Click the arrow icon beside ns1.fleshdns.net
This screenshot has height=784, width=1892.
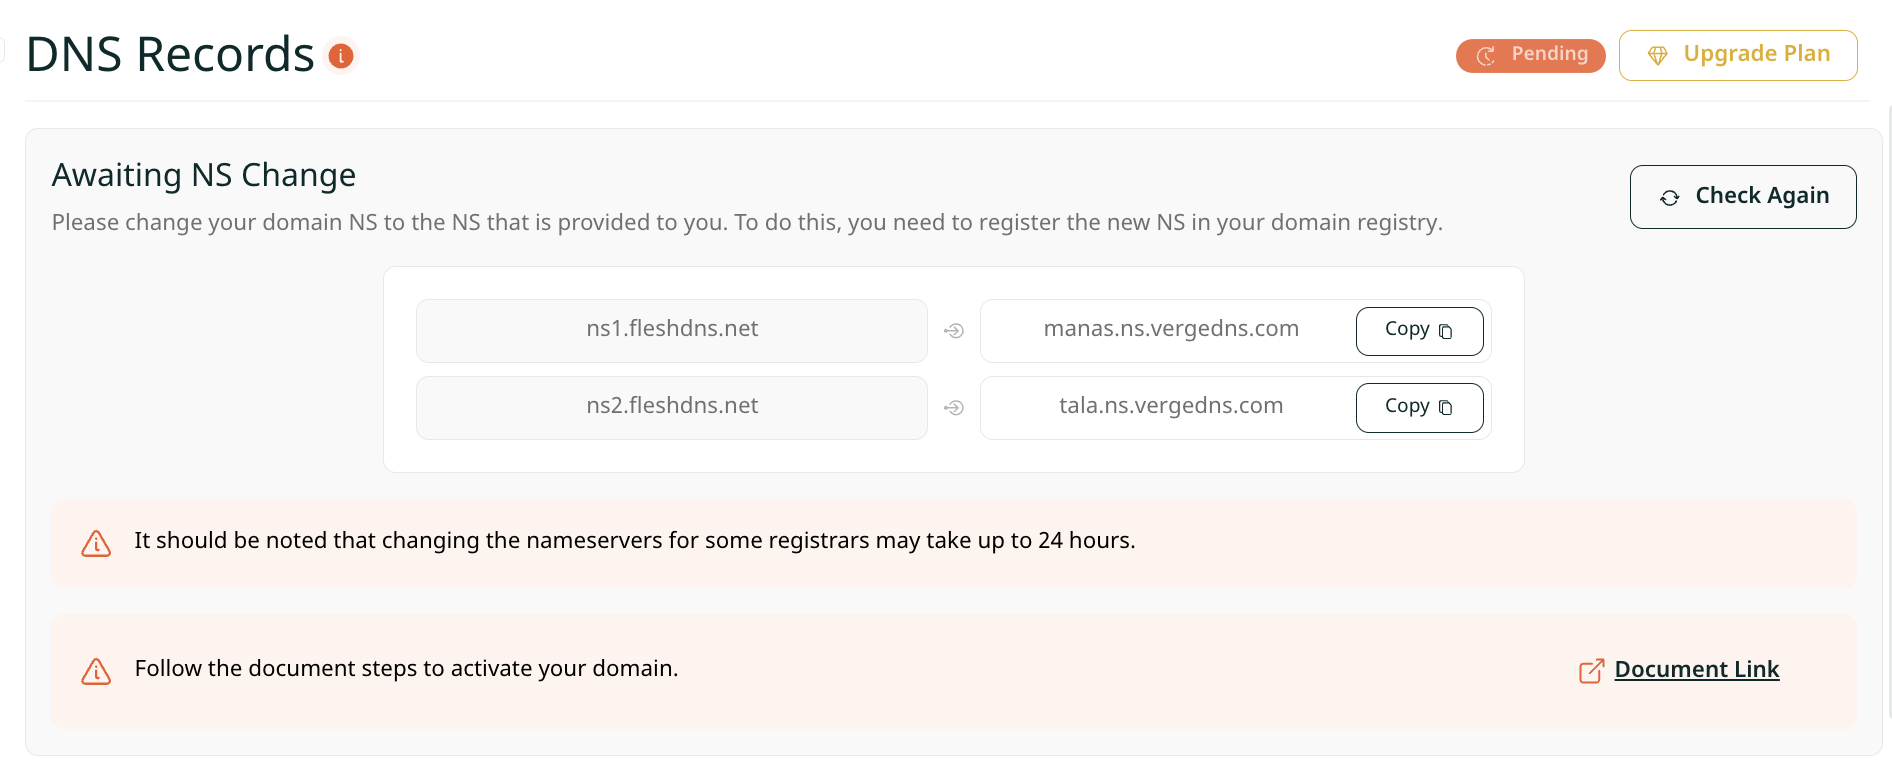[954, 331]
